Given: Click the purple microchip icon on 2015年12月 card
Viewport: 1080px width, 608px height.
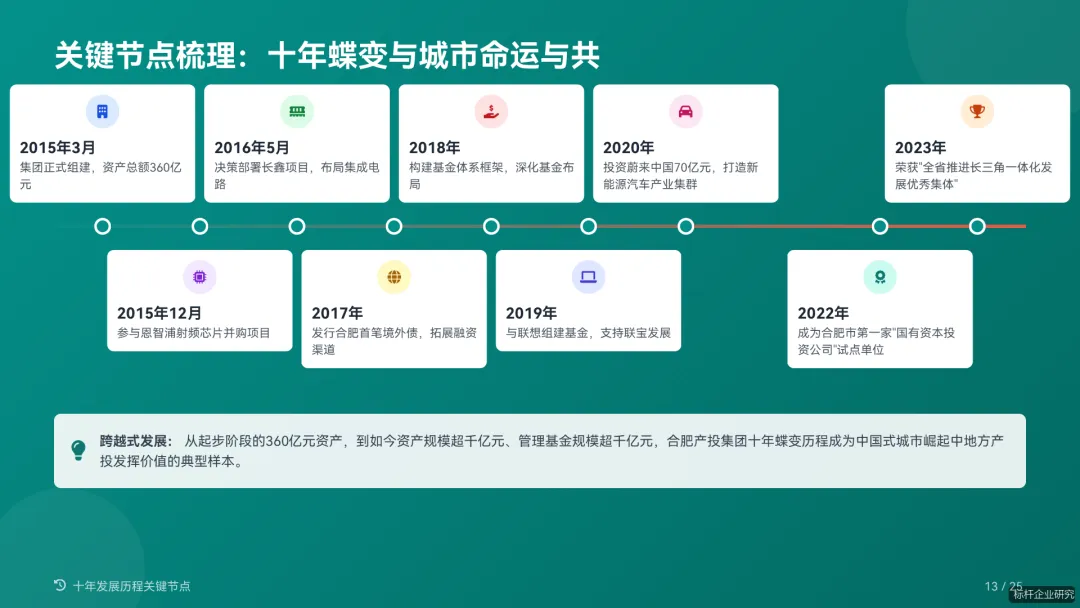Looking at the screenshot, I should [200, 277].
